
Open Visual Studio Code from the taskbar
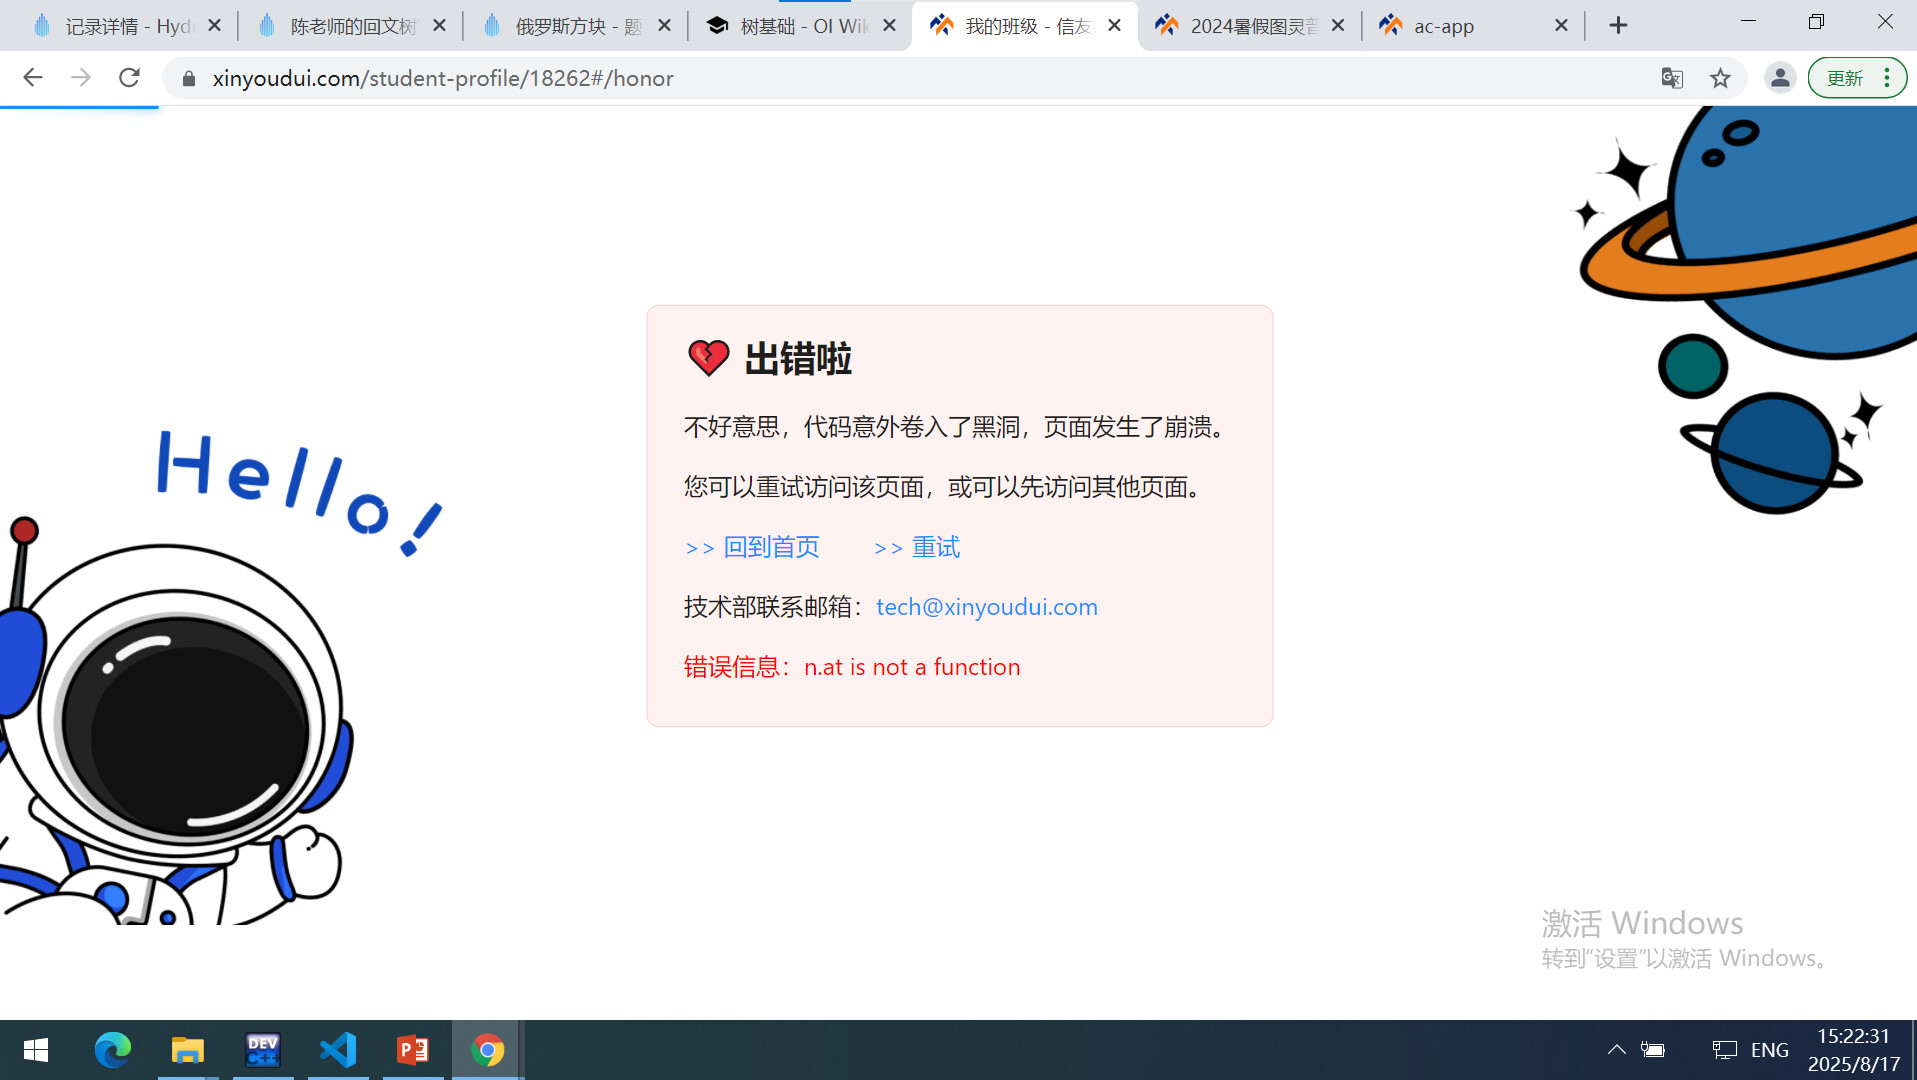pos(338,1050)
